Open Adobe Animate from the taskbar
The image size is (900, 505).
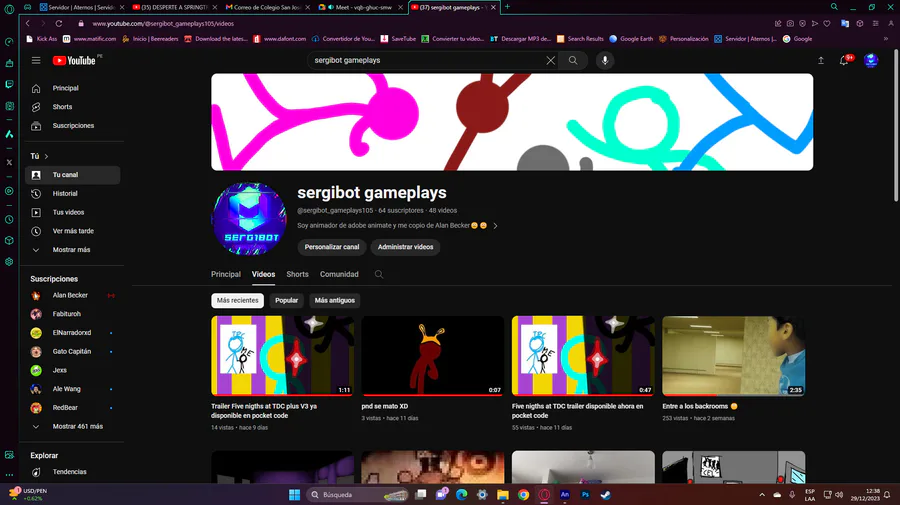tap(565, 494)
